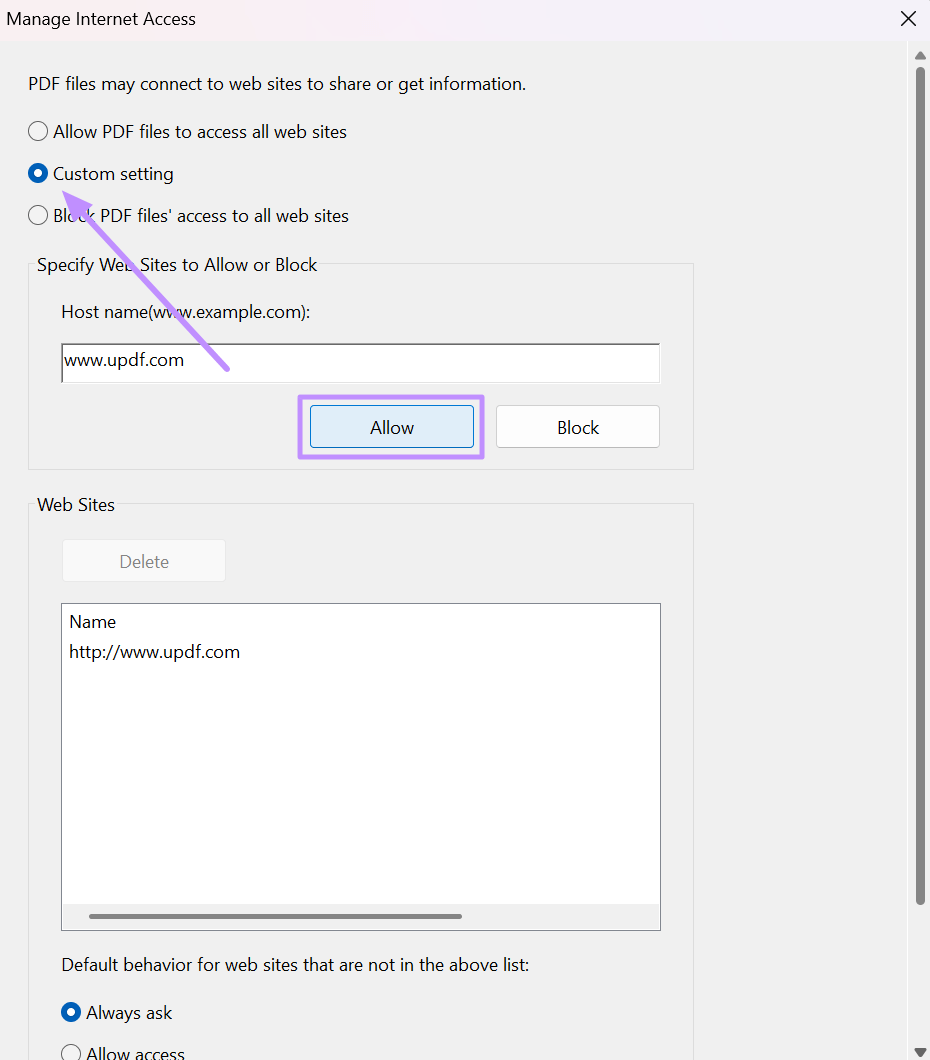Click the scroll up arrow of the dialog

click(920, 55)
